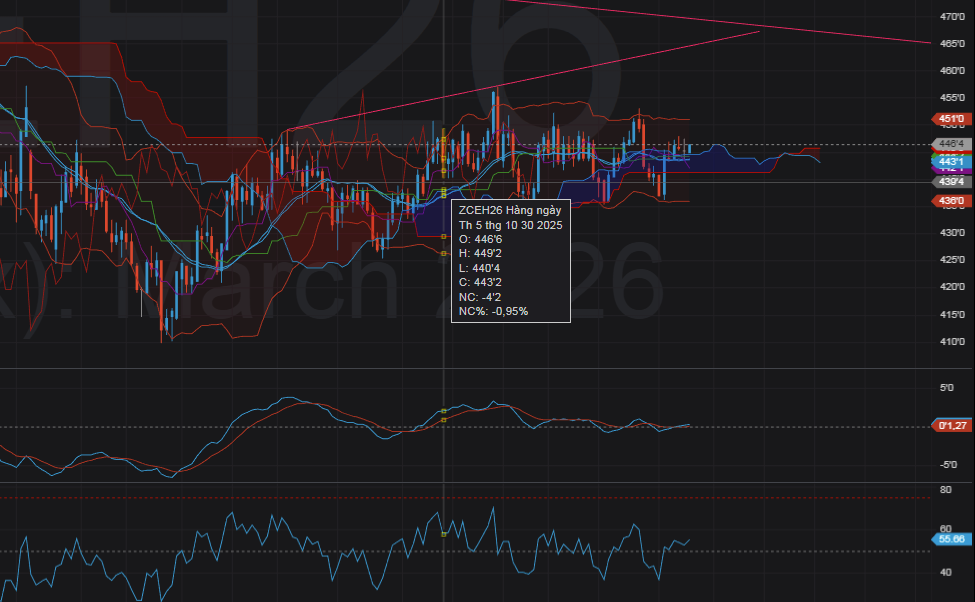Click the red 436'0 price label
Screen dimensions: 975x602
951,201
